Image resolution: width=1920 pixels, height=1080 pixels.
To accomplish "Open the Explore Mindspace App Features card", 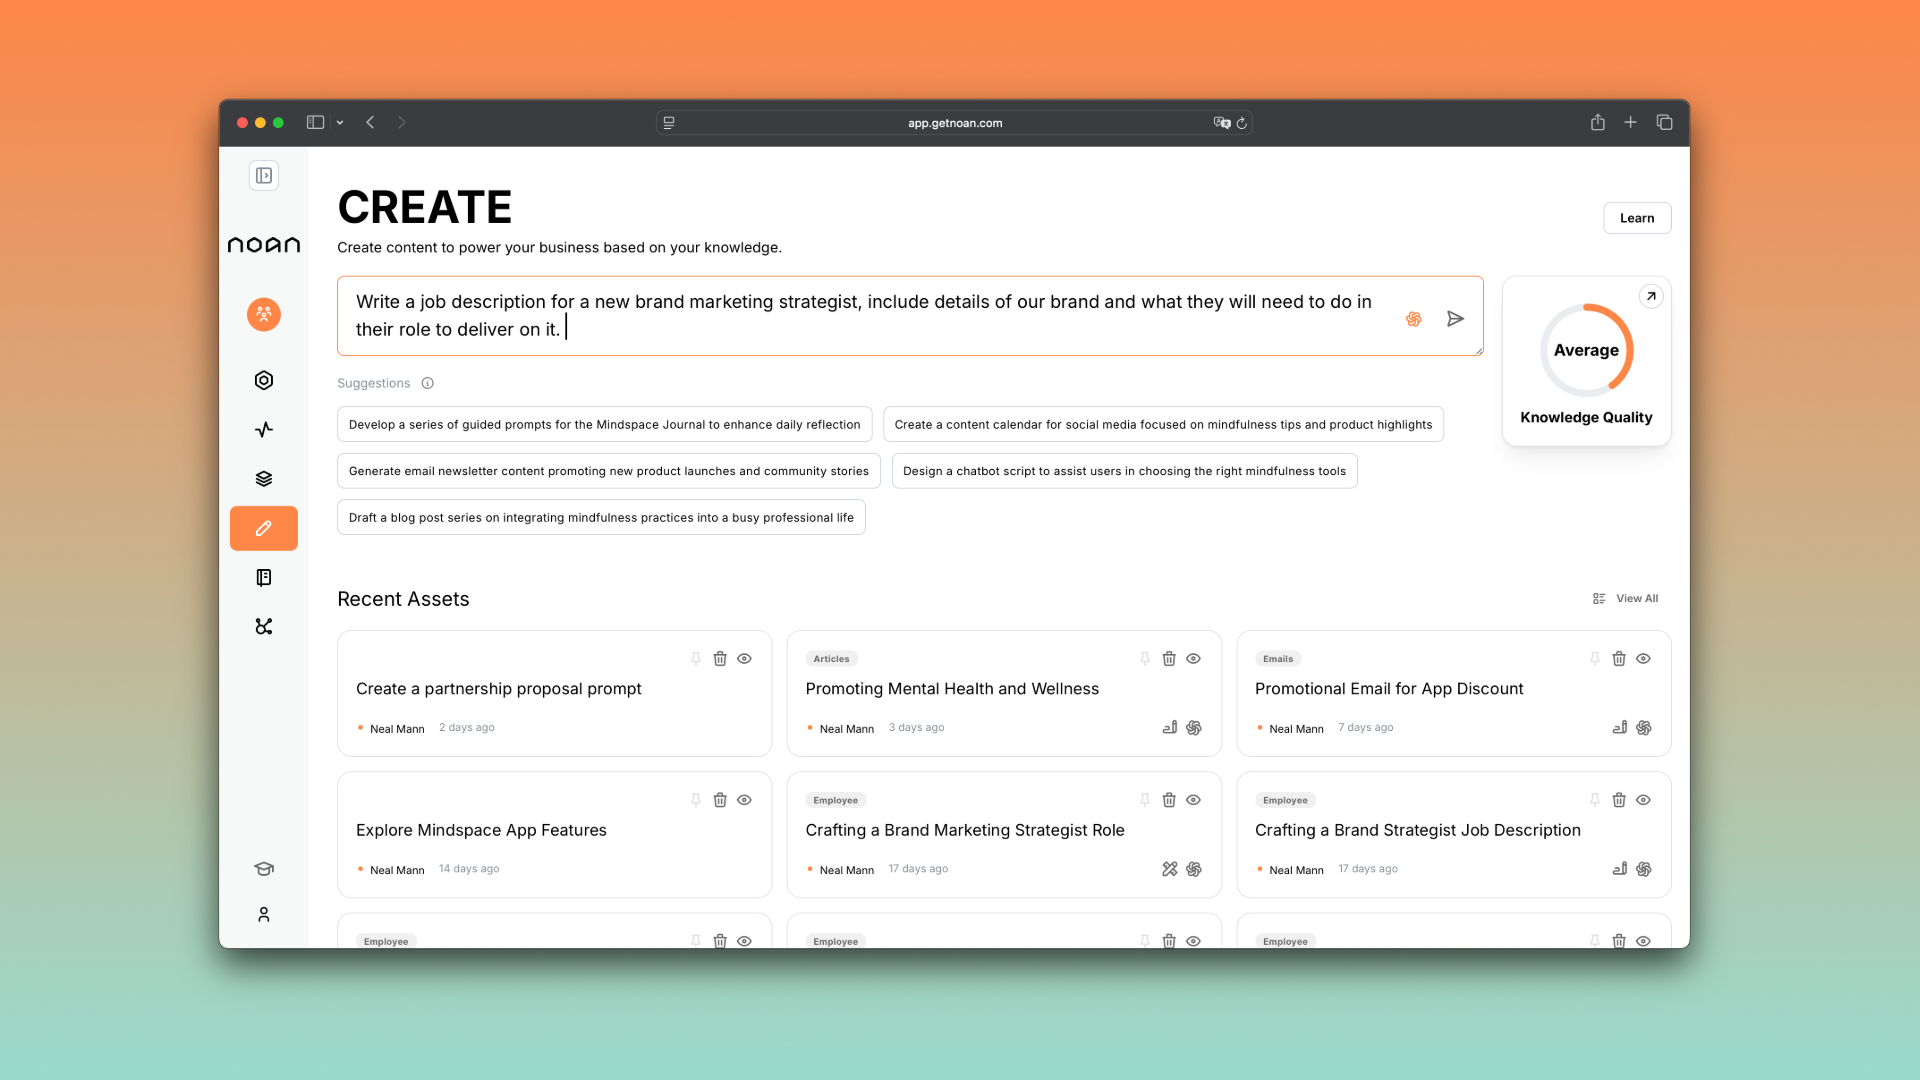I will [x=554, y=834].
